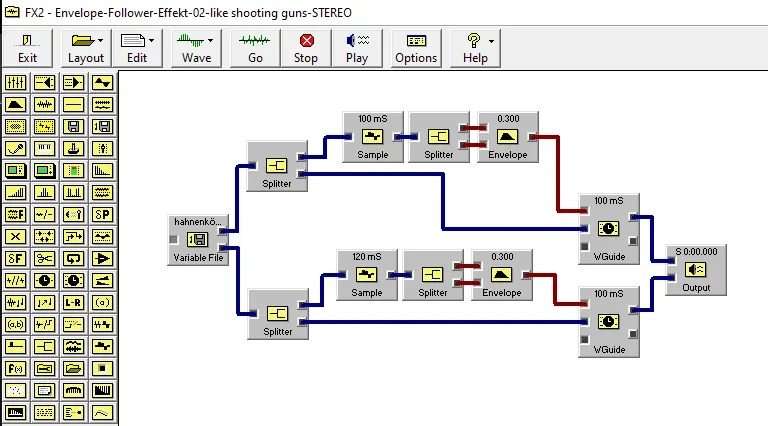This screenshot has width=768, height=426.
Task: Click the Play button in the toolbar
Action: (x=357, y=48)
